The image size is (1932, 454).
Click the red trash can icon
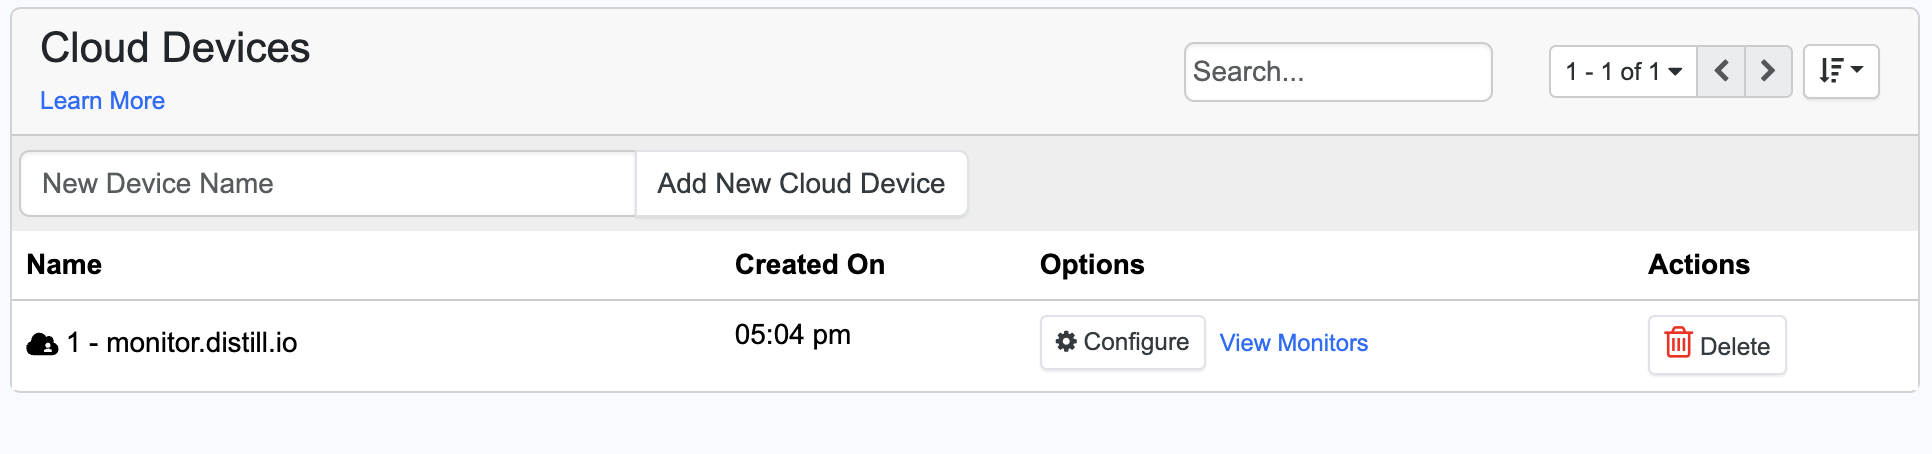pyautogui.click(x=1678, y=343)
